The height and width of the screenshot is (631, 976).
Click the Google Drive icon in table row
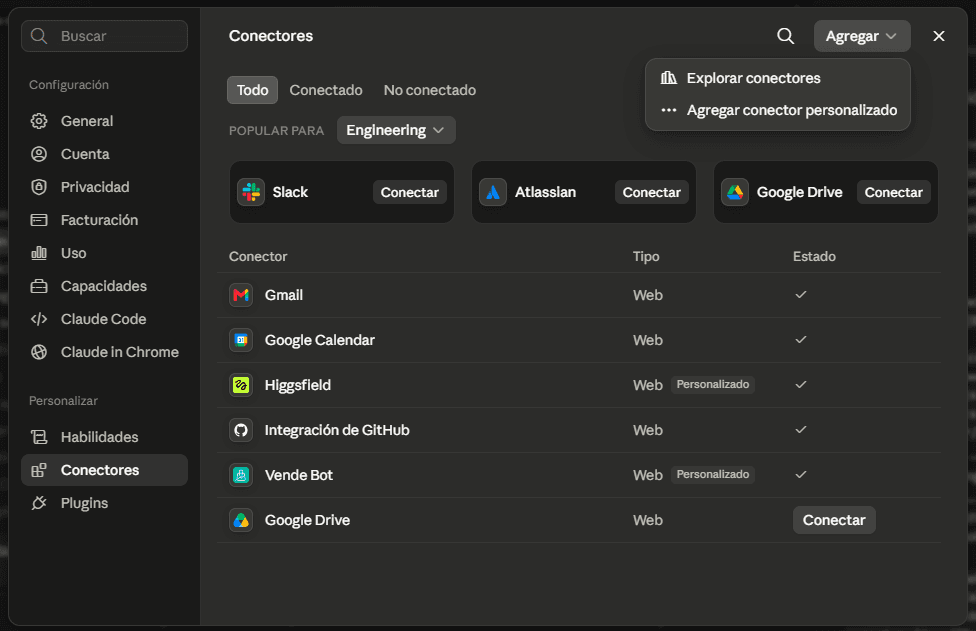(x=241, y=520)
